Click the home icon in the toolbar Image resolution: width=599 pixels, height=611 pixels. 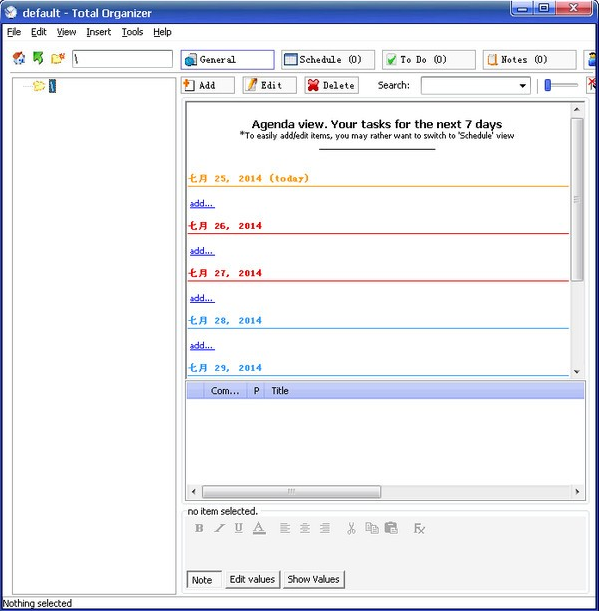(x=19, y=58)
